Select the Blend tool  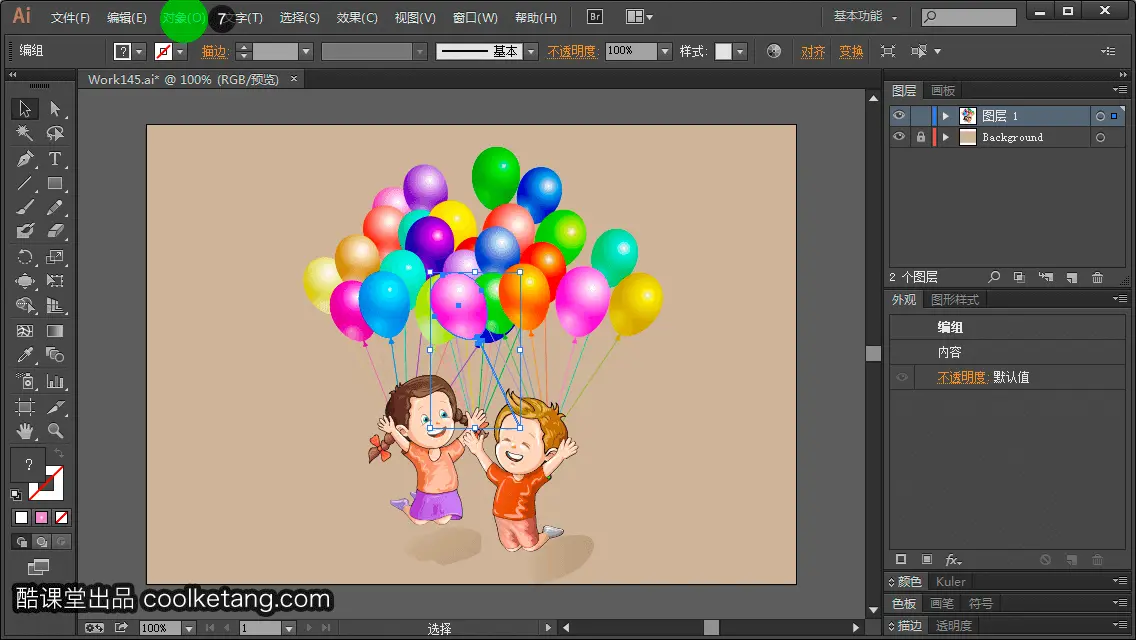55,355
